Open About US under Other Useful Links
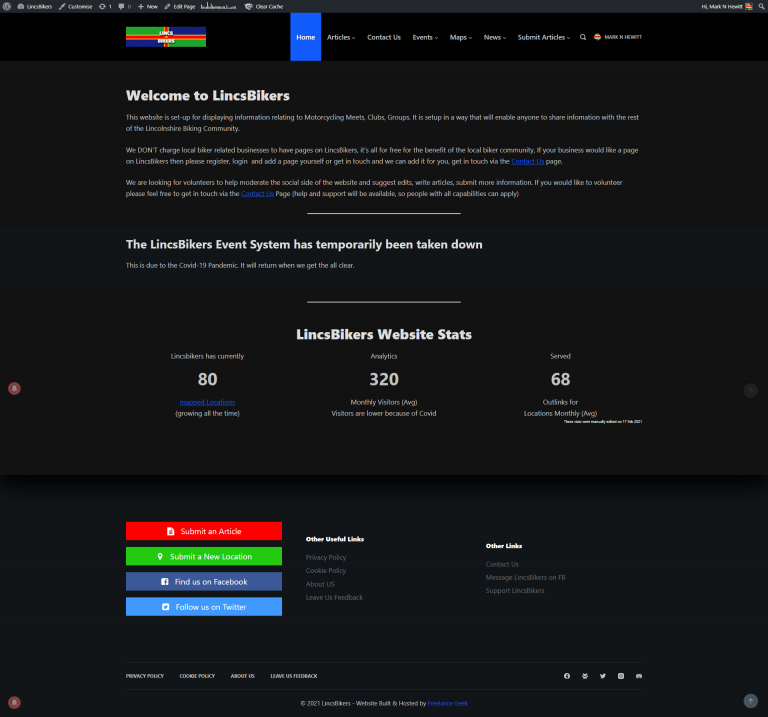 pyautogui.click(x=320, y=584)
